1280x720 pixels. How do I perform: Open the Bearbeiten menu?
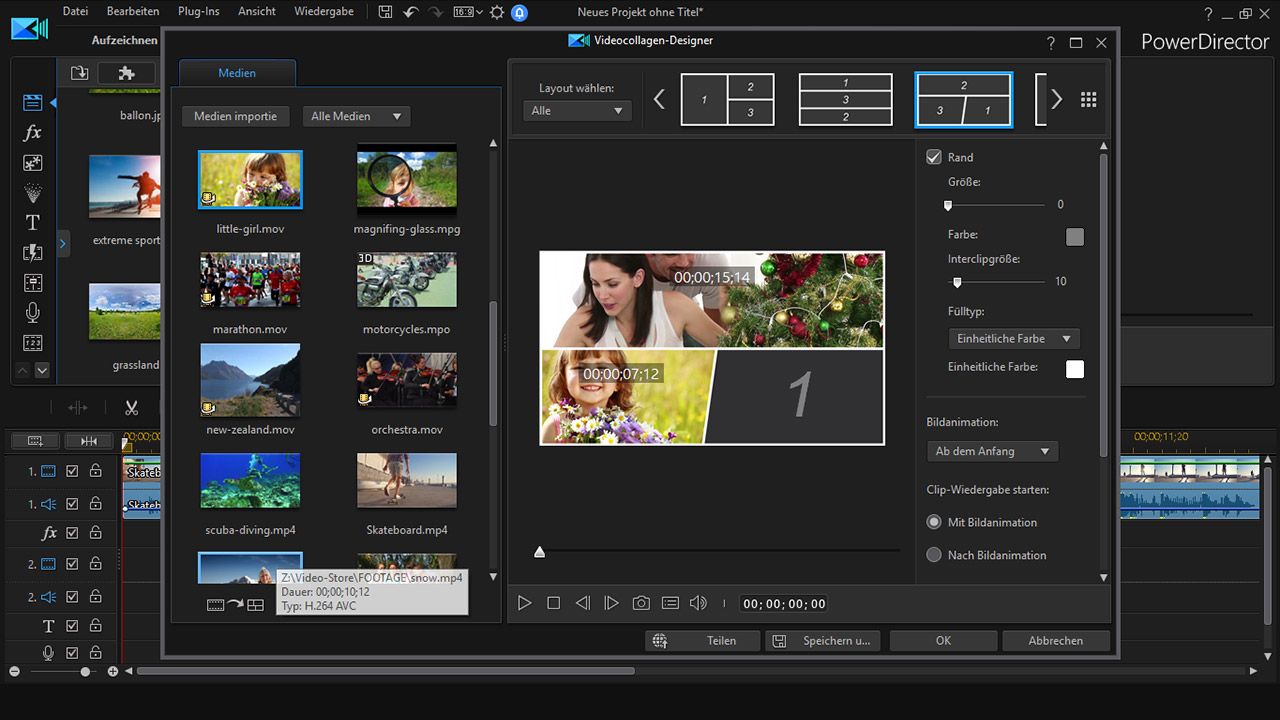coord(133,11)
